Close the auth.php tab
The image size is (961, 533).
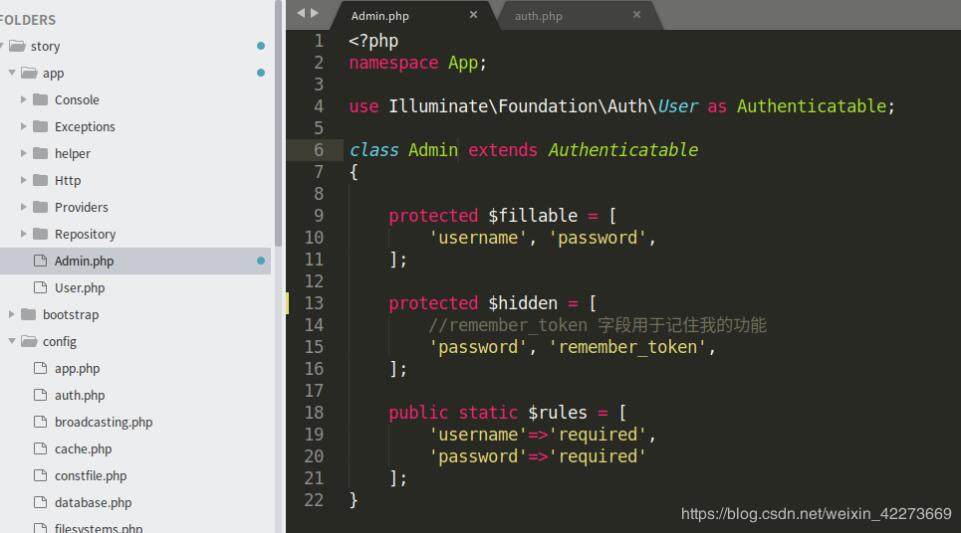[636, 15]
